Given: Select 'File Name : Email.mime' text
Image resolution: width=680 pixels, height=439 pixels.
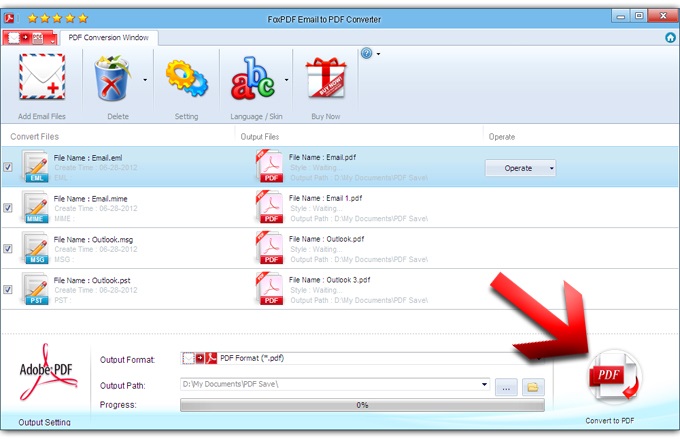Looking at the screenshot, I should [91, 199].
